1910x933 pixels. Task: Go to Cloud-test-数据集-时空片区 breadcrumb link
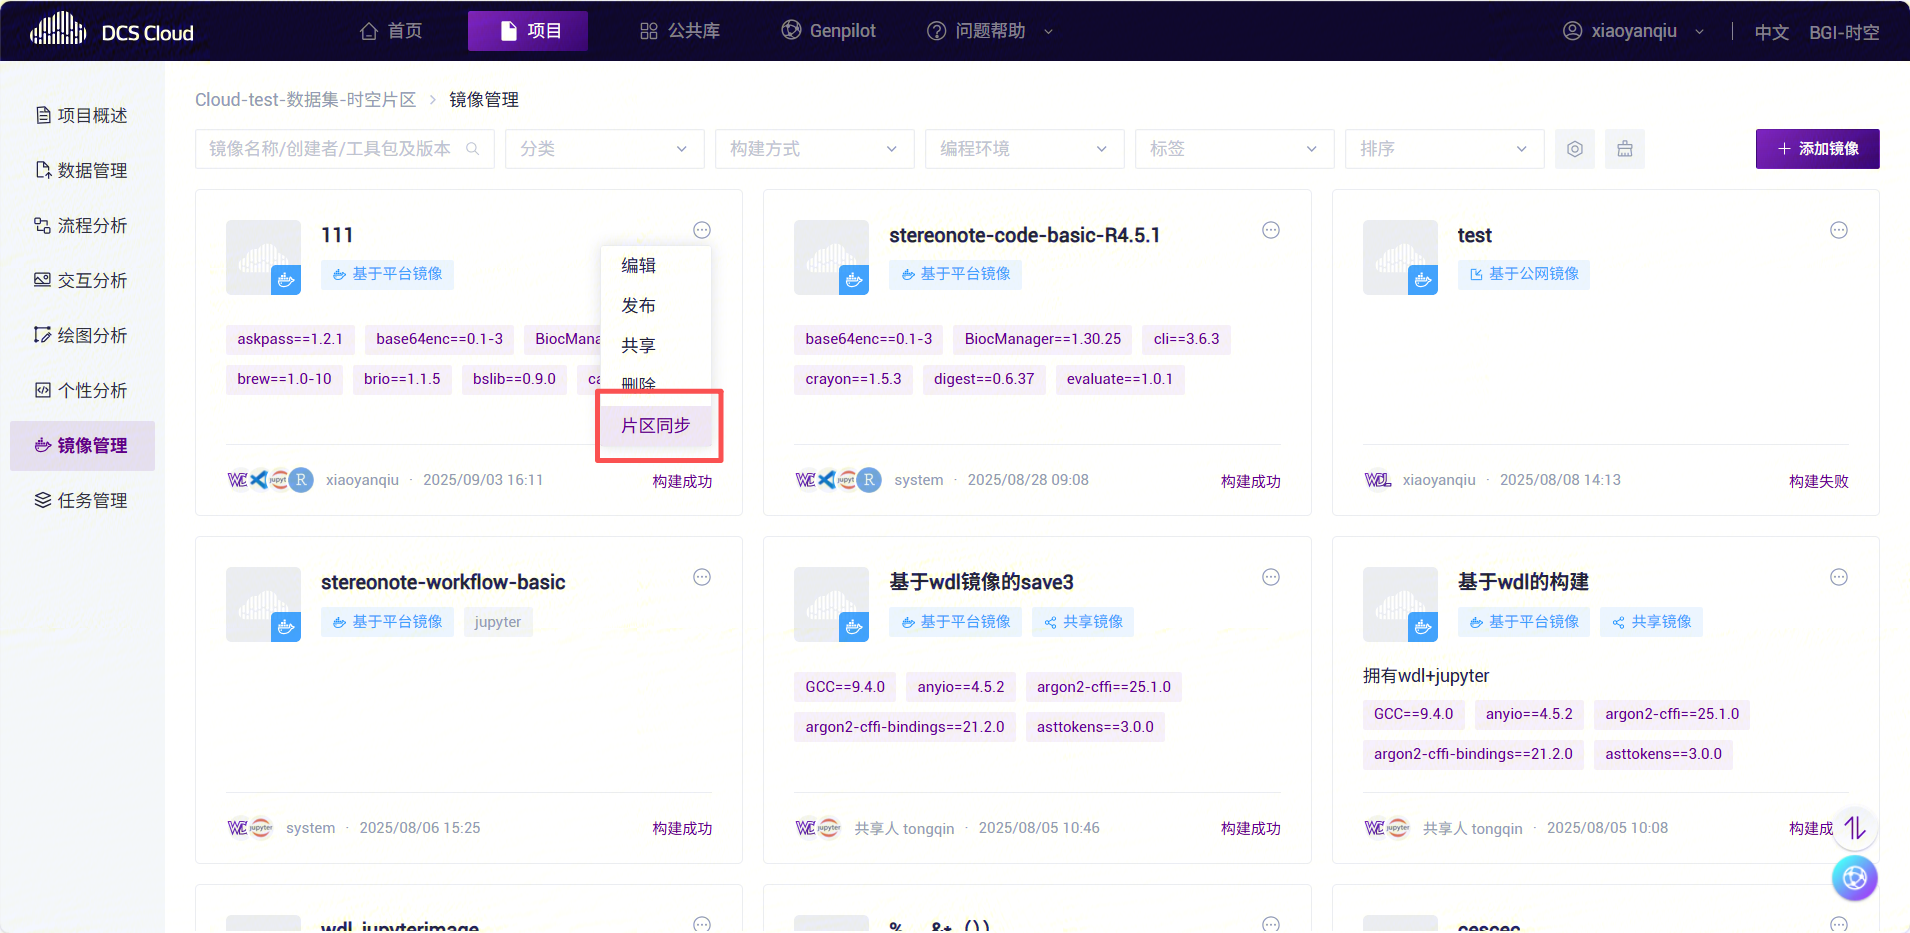pos(305,100)
